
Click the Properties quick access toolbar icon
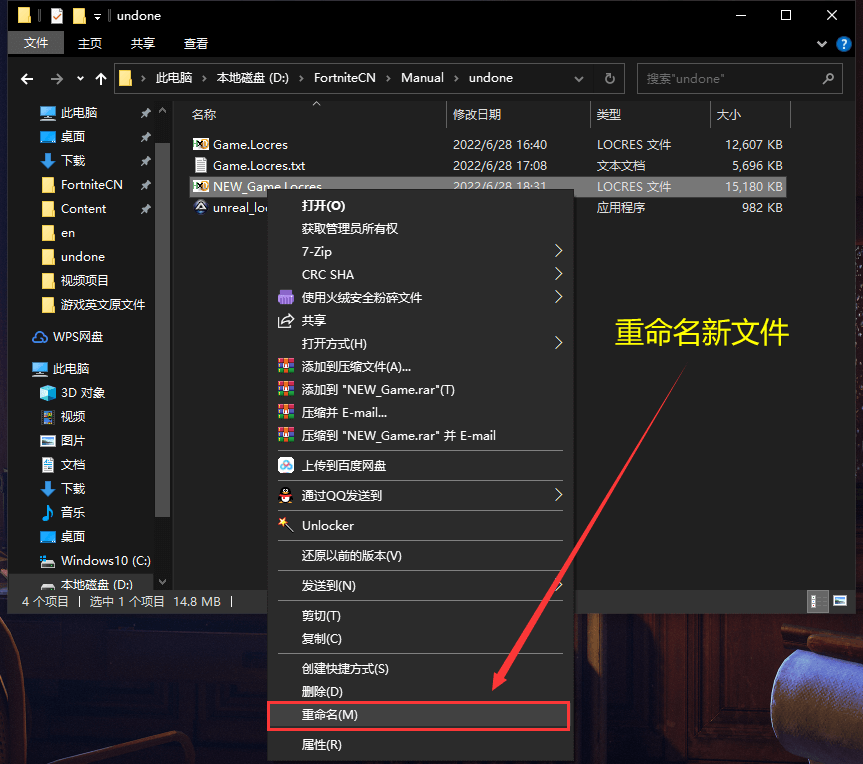tap(57, 15)
